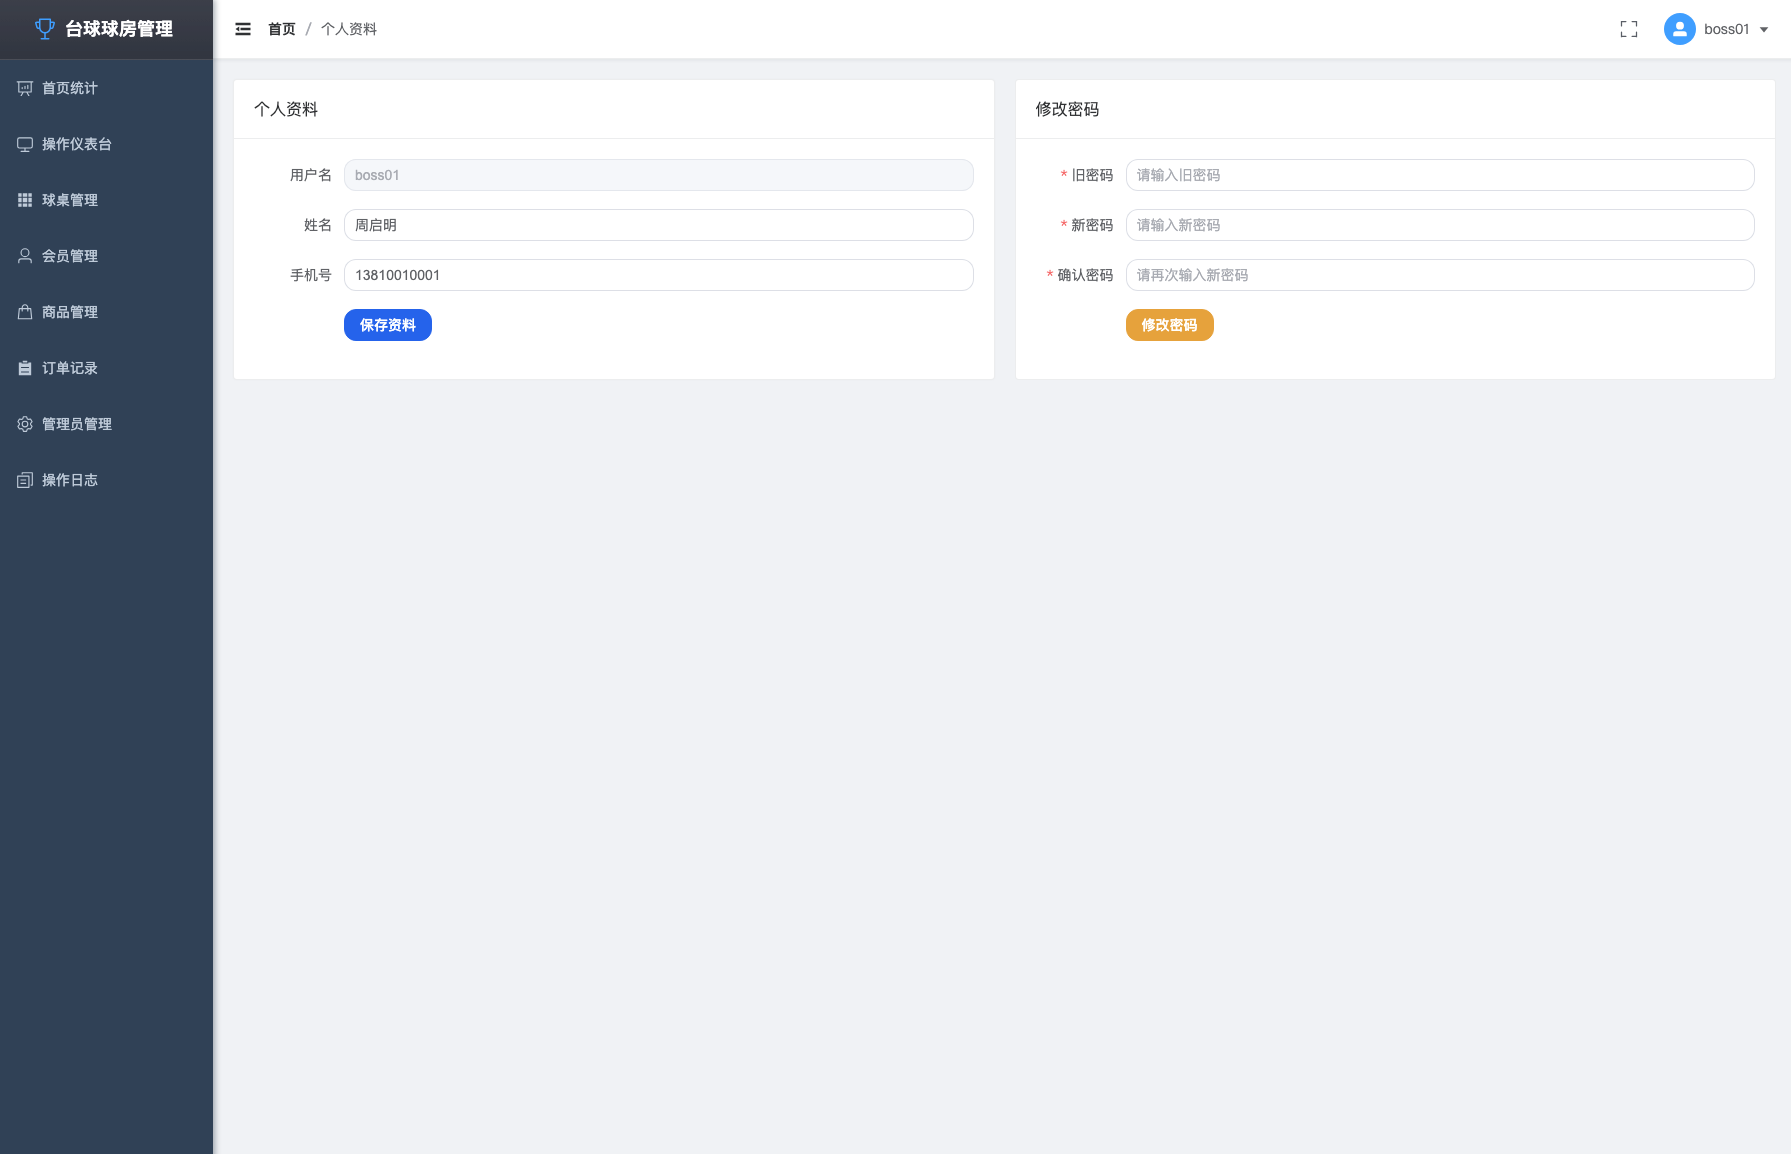The width and height of the screenshot is (1791, 1154).
Task: Click the 会员管理 user icon
Action: coord(25,256)
